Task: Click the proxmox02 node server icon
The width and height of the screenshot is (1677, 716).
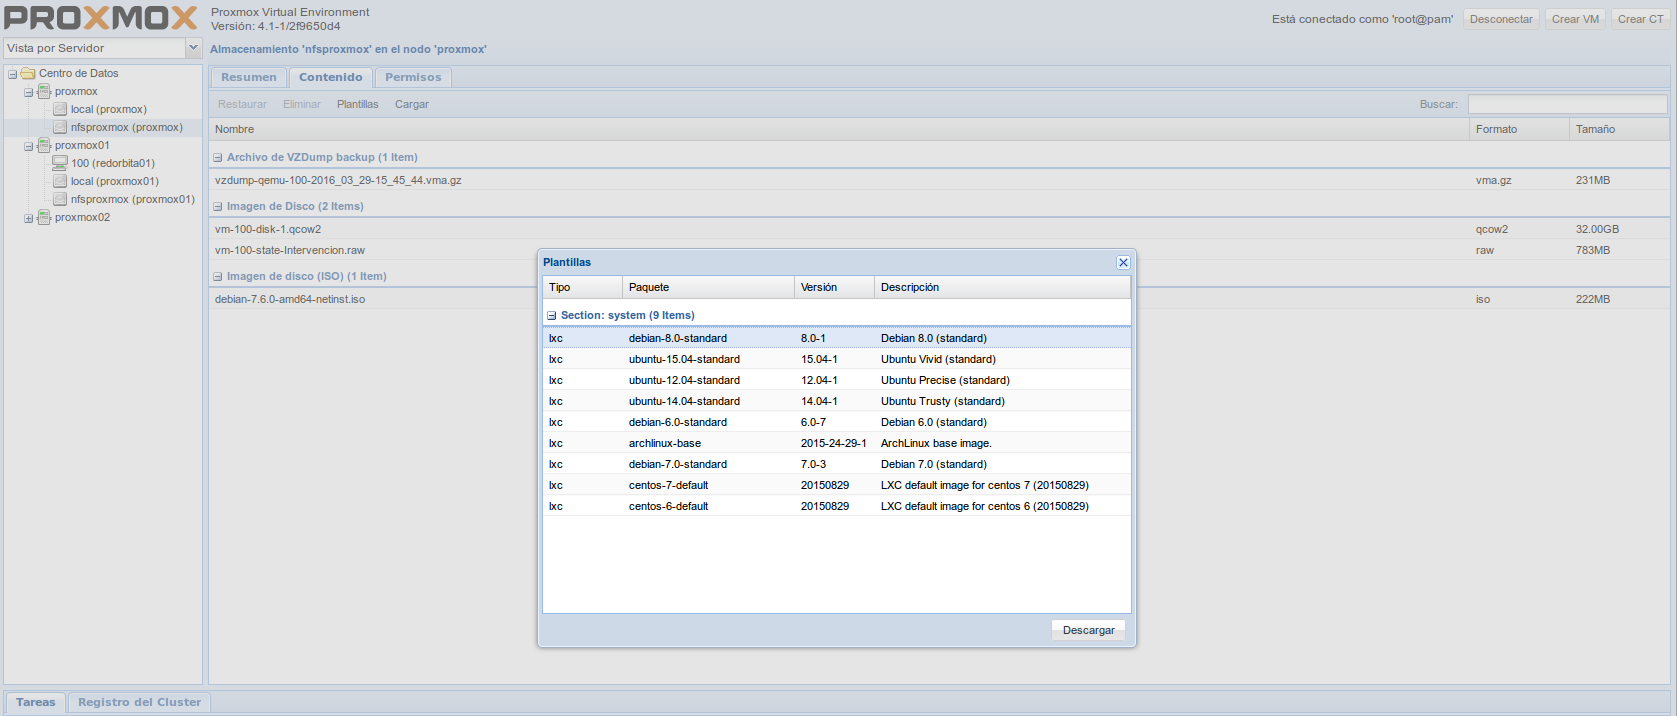Action: [44, 218]
